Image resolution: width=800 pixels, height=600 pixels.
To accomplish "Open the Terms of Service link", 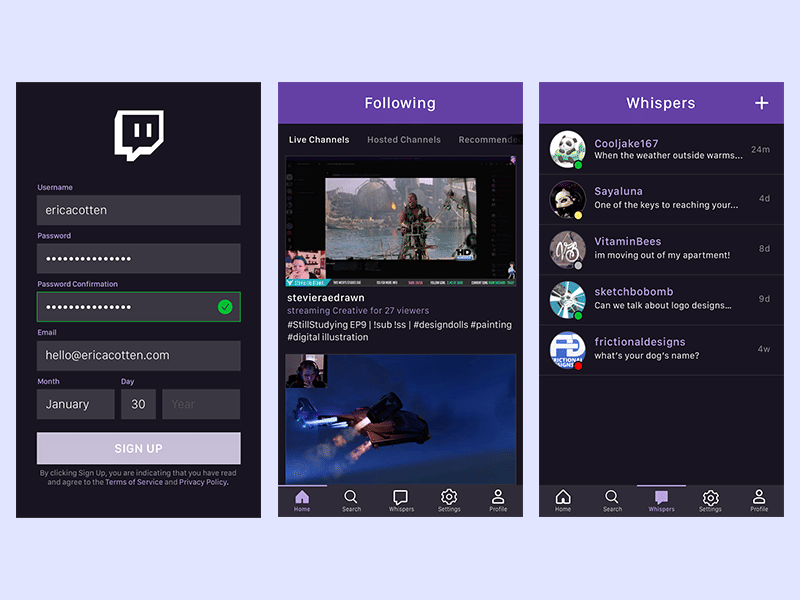I will (x=133, y=482).
